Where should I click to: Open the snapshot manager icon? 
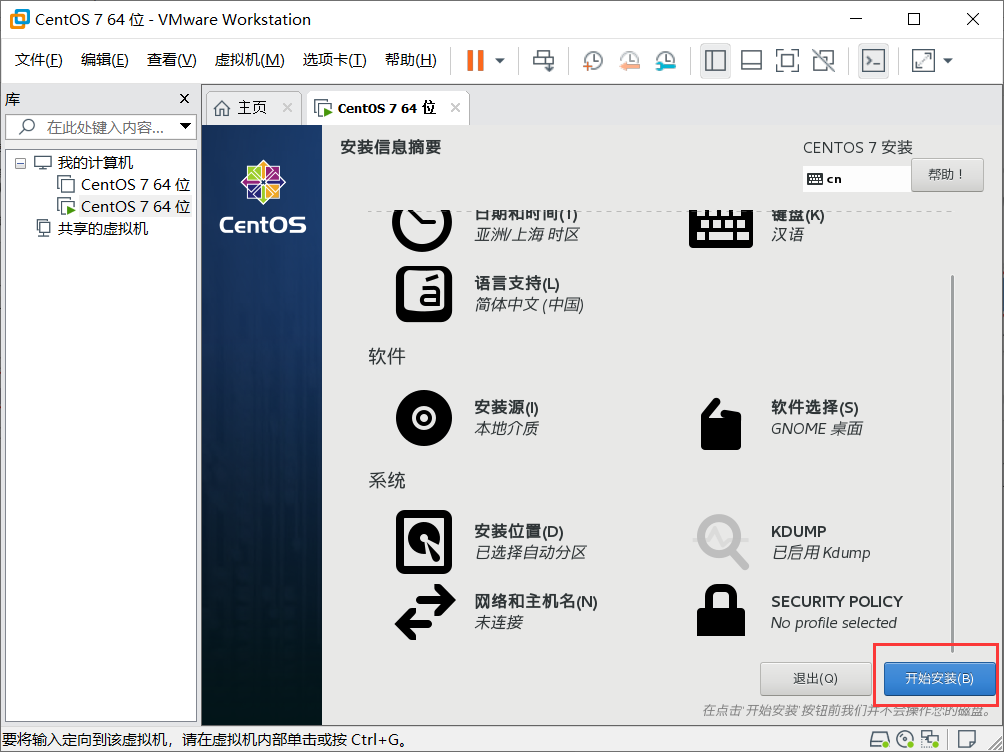pos(666,61)
